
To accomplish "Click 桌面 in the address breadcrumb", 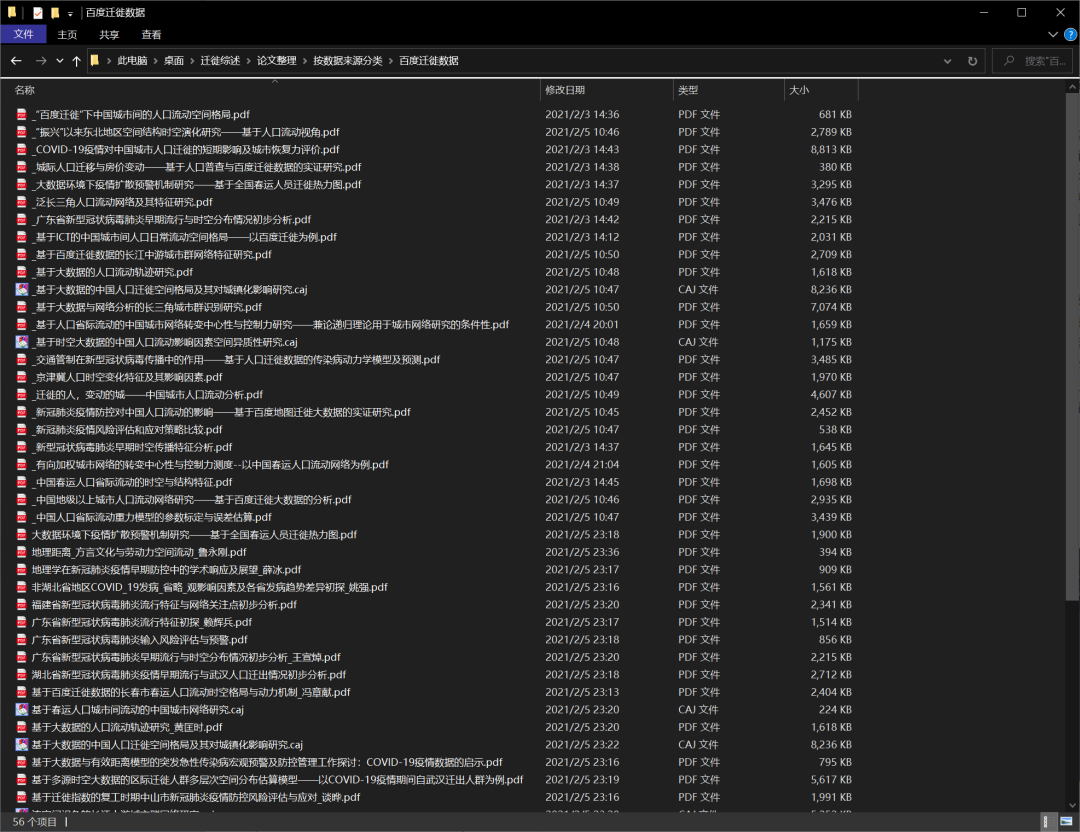I will tap(174, 61).
